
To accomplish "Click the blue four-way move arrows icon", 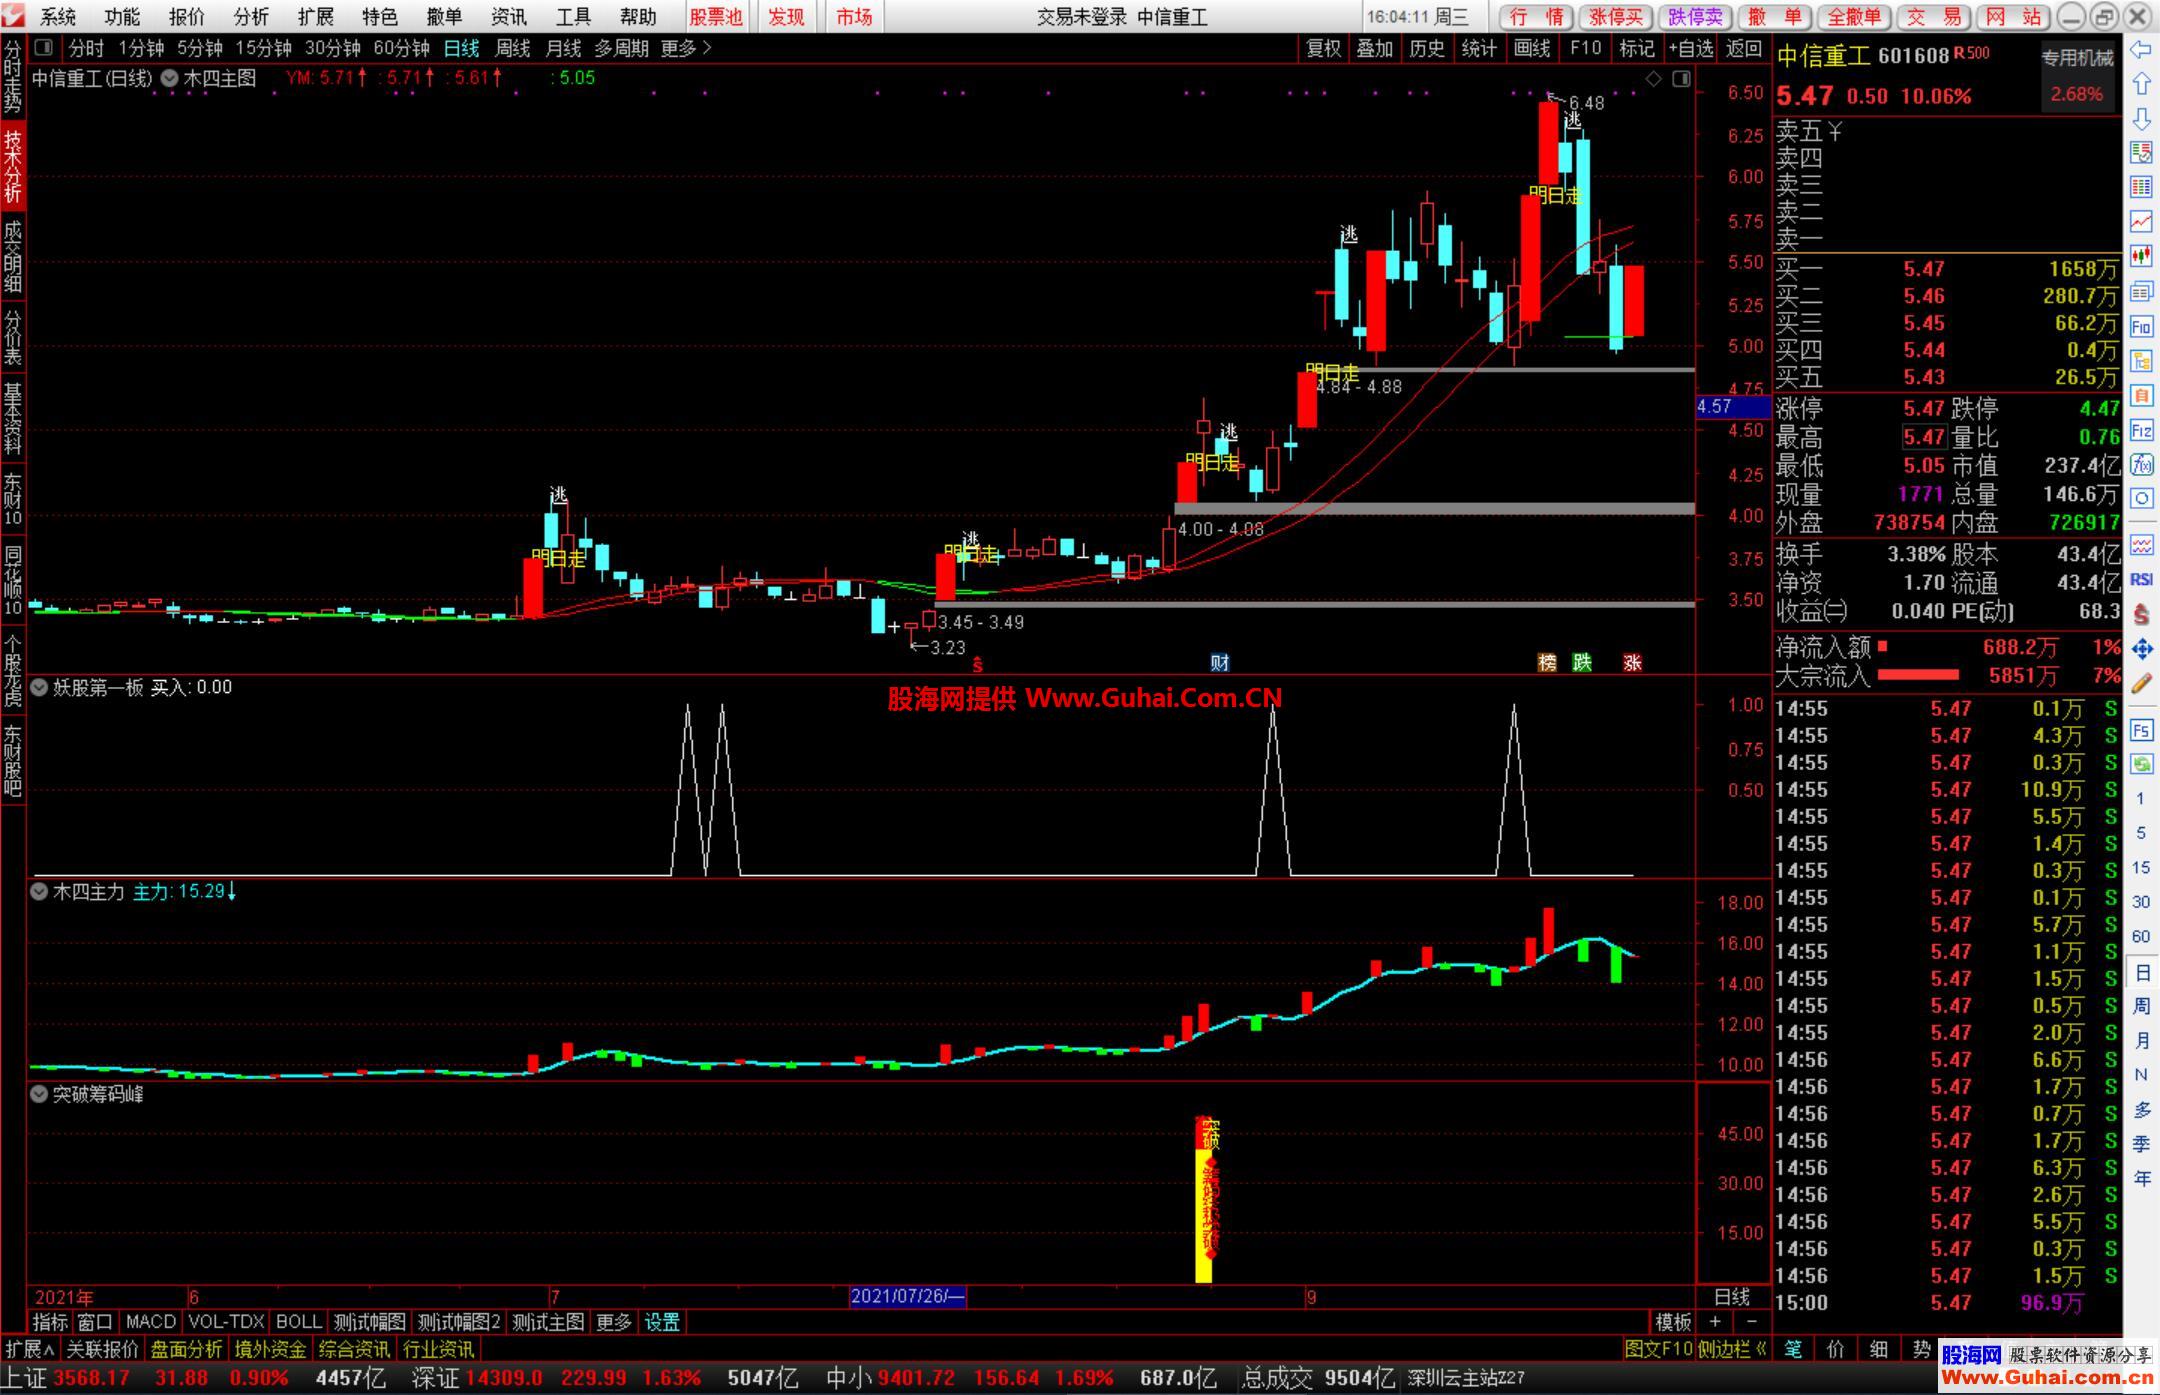I will [x=2141, y=649].
